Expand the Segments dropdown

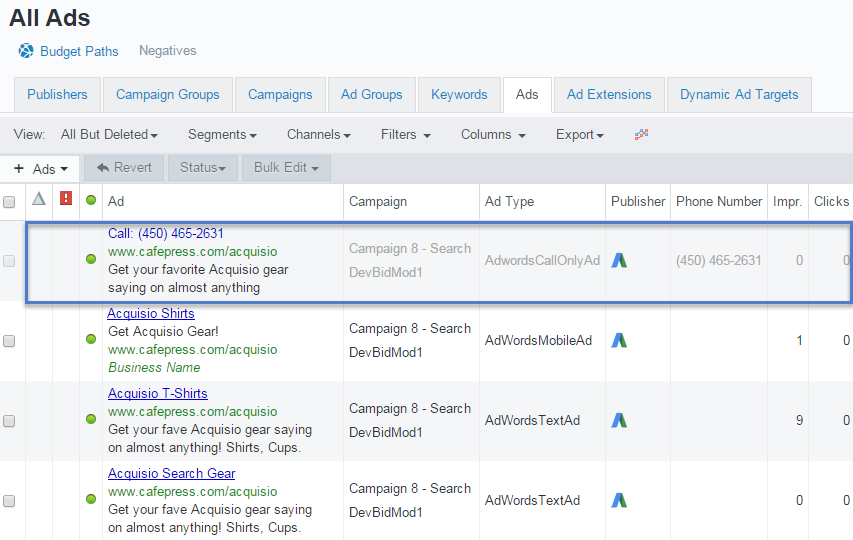tap(222, 134)
